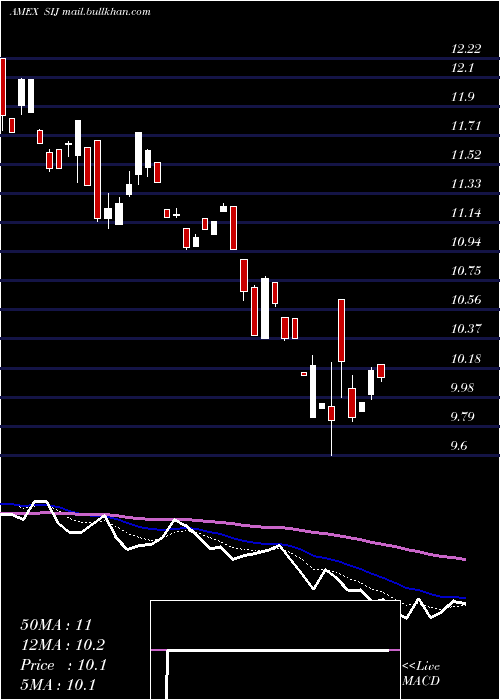This screenshot has height=700, width=500.
Task: Click the 10.94 price axis label
Action: pos(466,242)
